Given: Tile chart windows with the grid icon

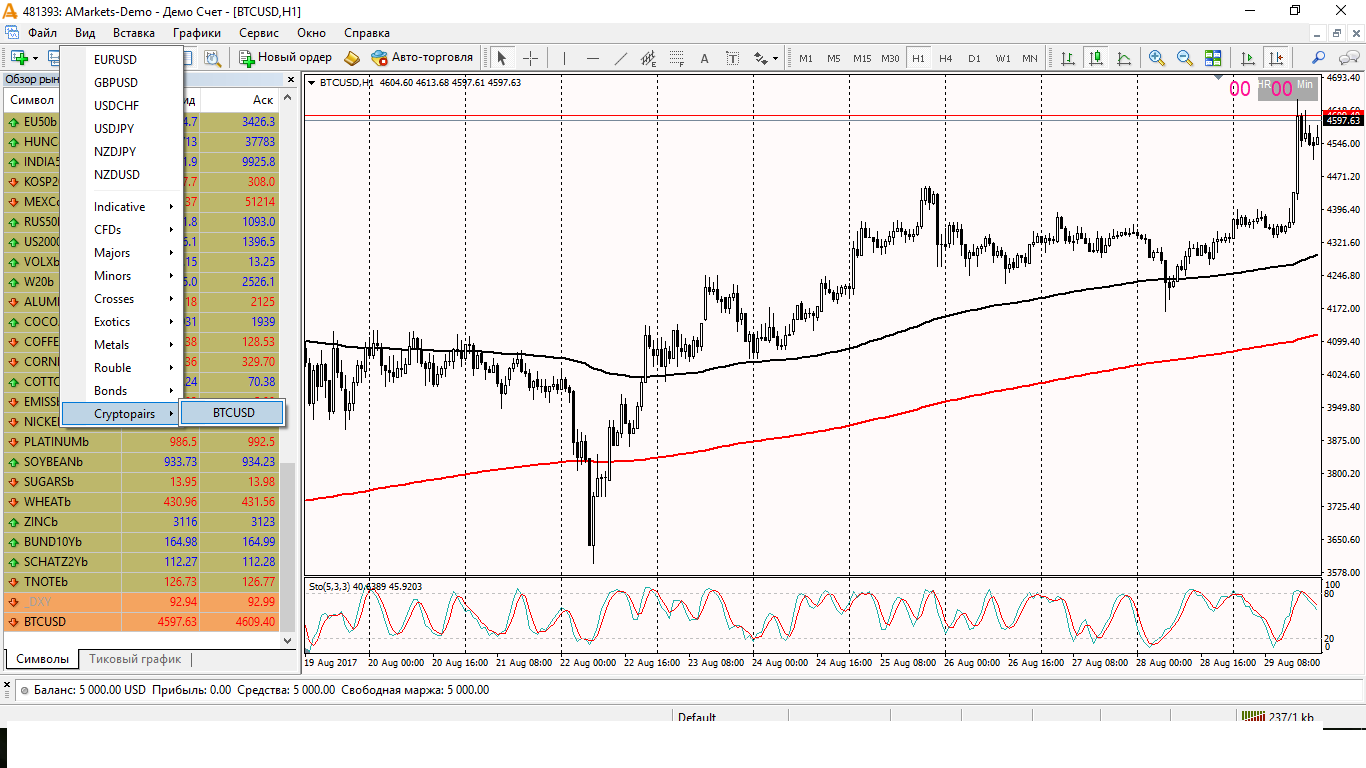Looking at the screenshot, I should 1213,58.
